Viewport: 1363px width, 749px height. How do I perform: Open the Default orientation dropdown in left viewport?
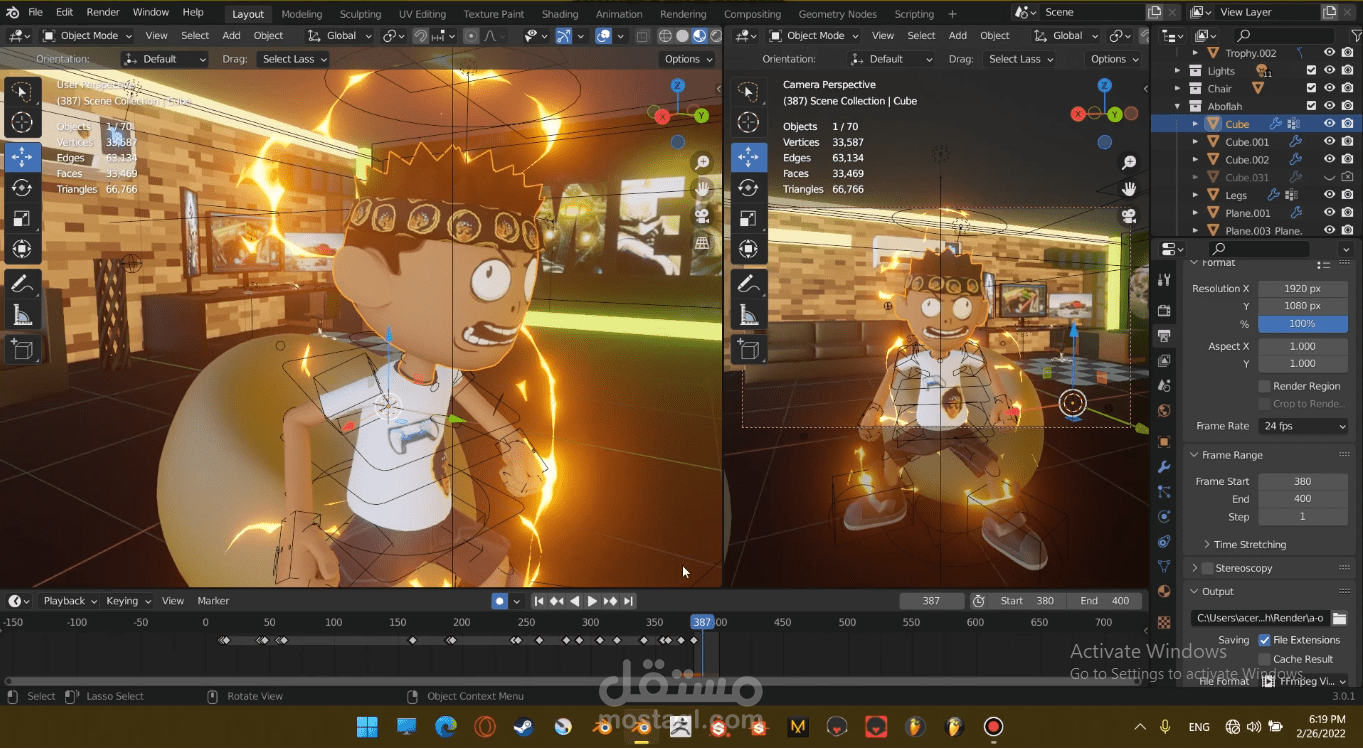[165, 59]
